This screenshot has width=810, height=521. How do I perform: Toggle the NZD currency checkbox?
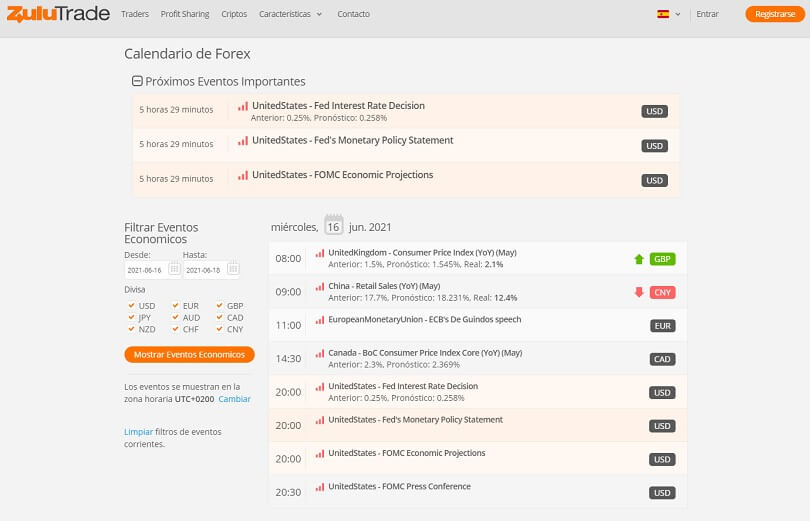[x=131, y=328]
